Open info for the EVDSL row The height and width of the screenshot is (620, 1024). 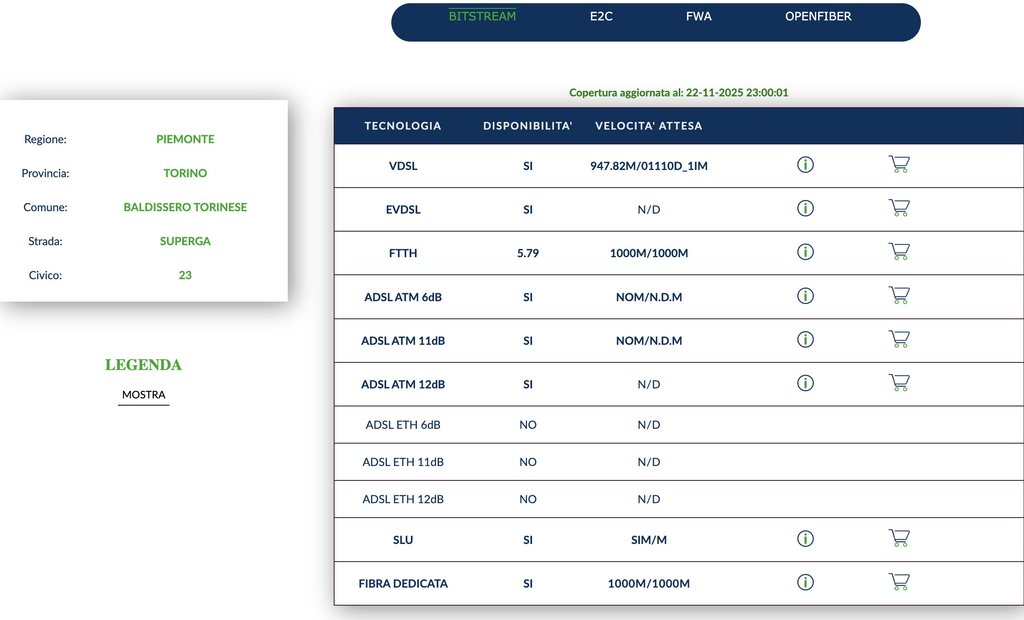click(805, 208)
